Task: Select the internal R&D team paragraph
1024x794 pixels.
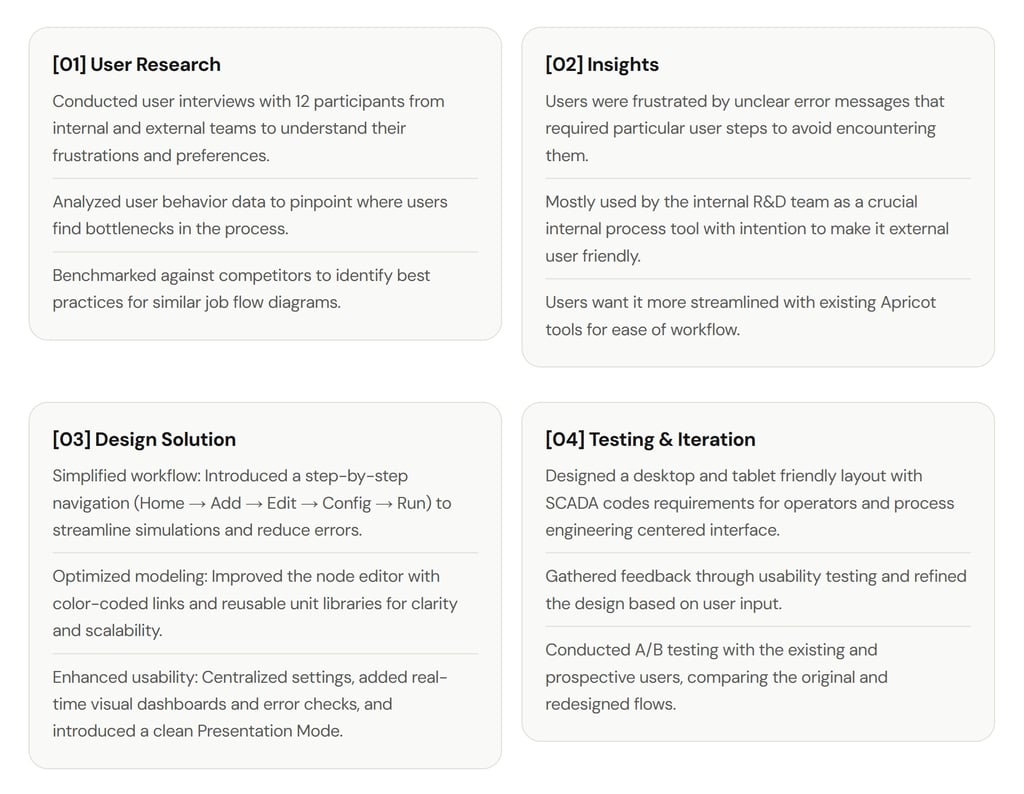Action: (x=747, y=229)
